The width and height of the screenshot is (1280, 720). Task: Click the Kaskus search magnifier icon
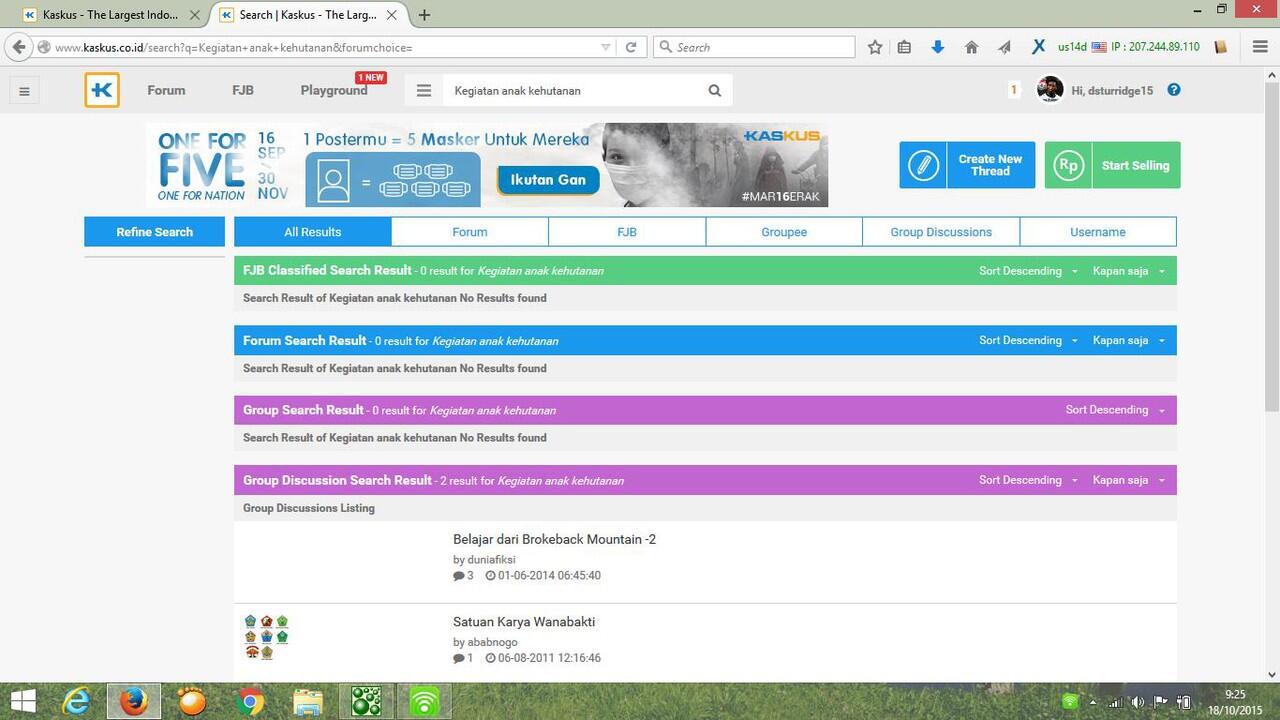(715, 90)
